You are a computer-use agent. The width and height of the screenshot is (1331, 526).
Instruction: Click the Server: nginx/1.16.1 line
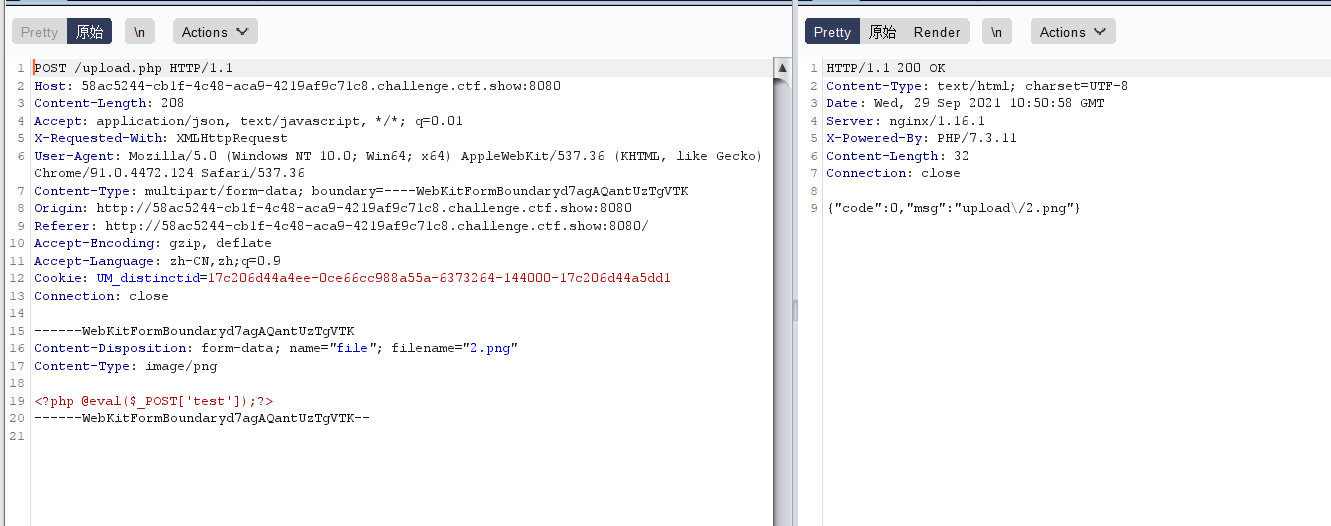point(905,121)
